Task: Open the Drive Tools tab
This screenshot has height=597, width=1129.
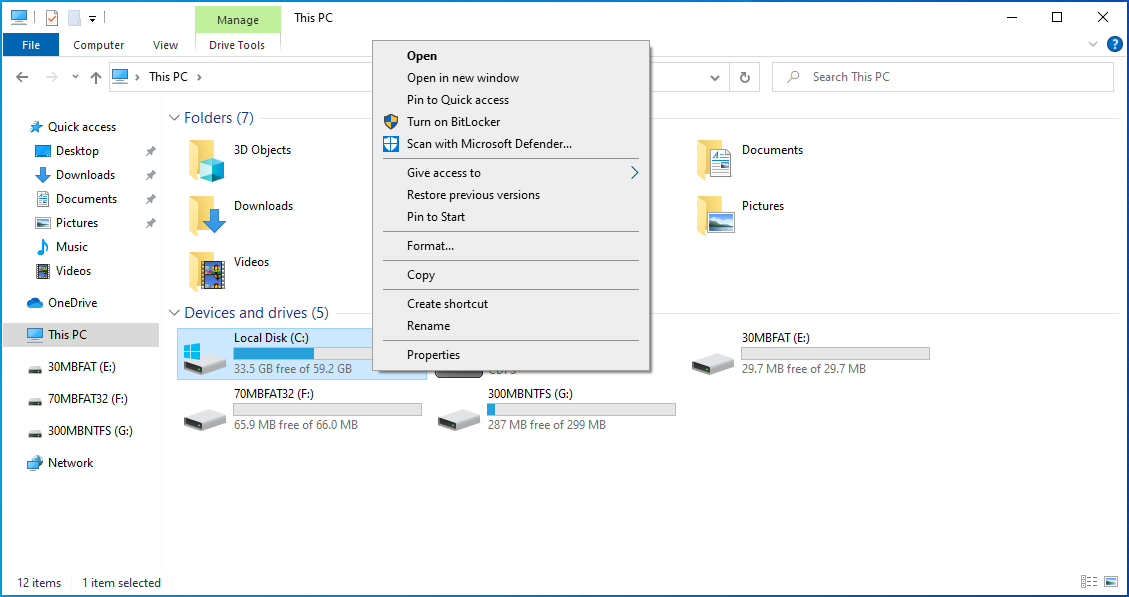Action: (237, 45)
